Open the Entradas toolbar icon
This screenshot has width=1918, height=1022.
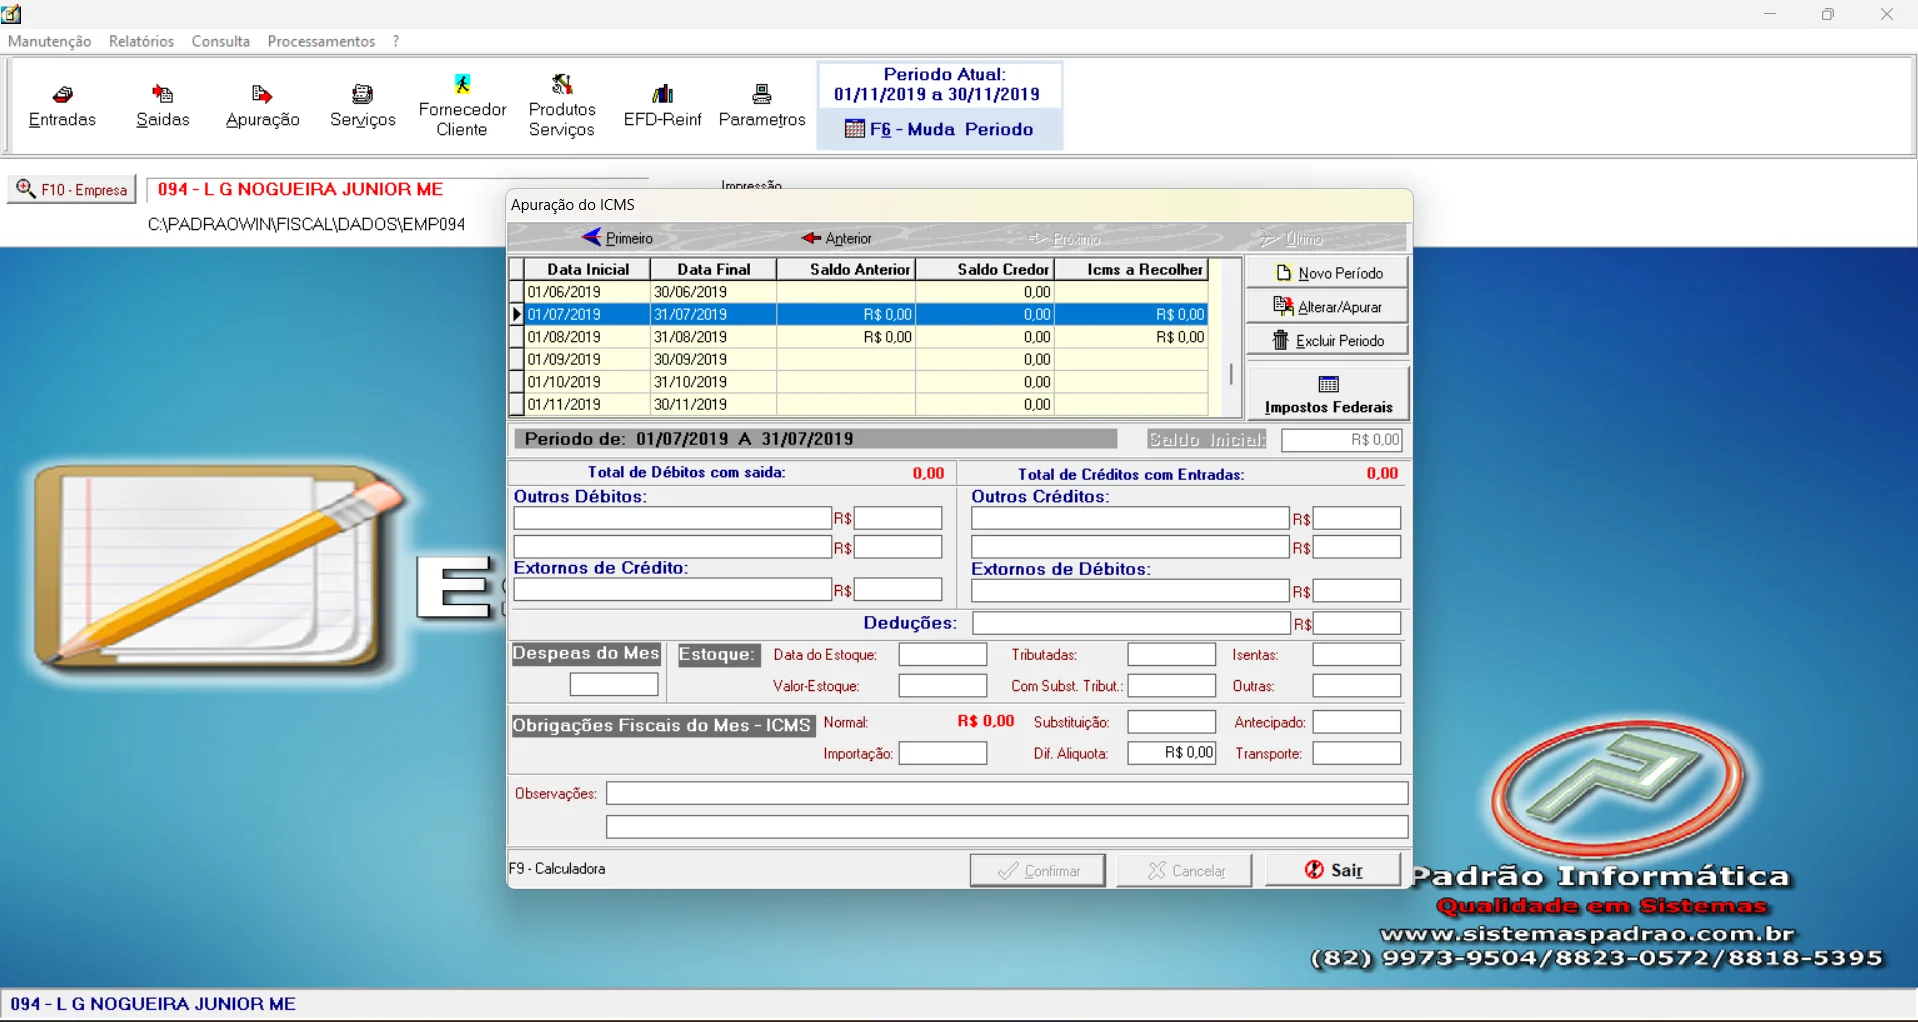point(62,105)
